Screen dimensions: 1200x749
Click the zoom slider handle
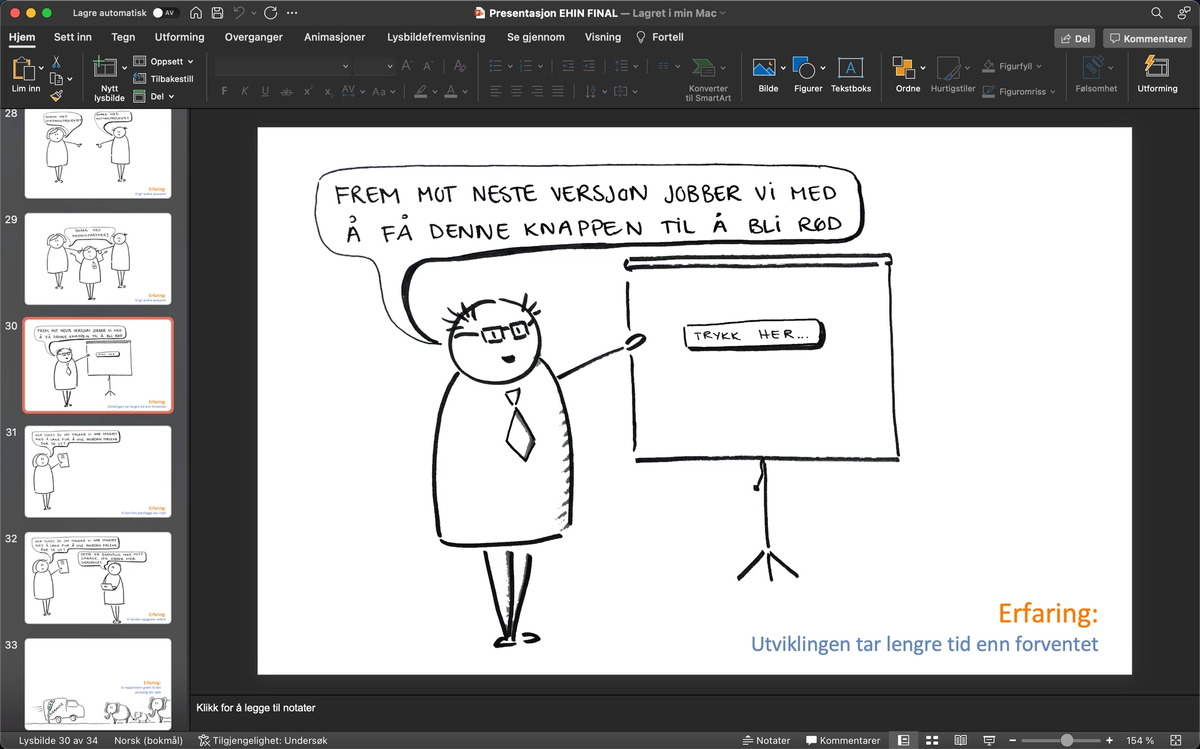[x=1067, y=740]
